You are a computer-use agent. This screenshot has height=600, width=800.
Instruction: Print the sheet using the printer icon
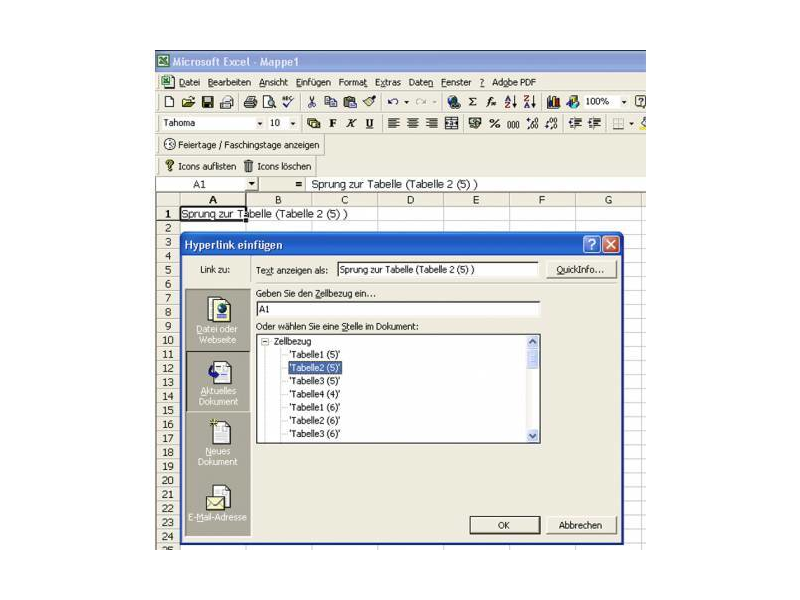point(250,102)
